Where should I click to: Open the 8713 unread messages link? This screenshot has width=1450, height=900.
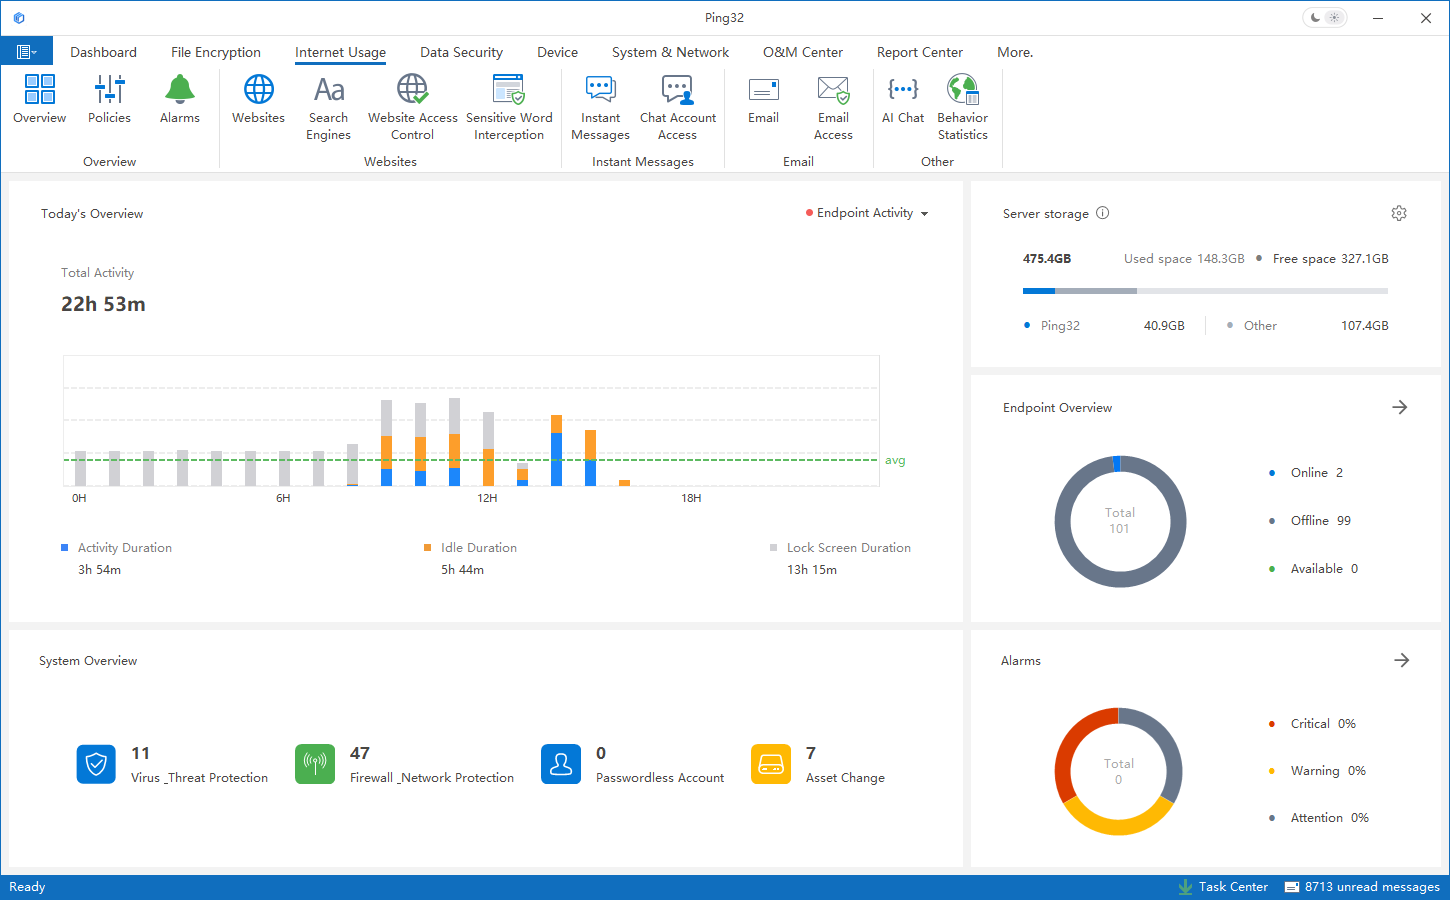pyautogui.click(x=1362, y=887)
